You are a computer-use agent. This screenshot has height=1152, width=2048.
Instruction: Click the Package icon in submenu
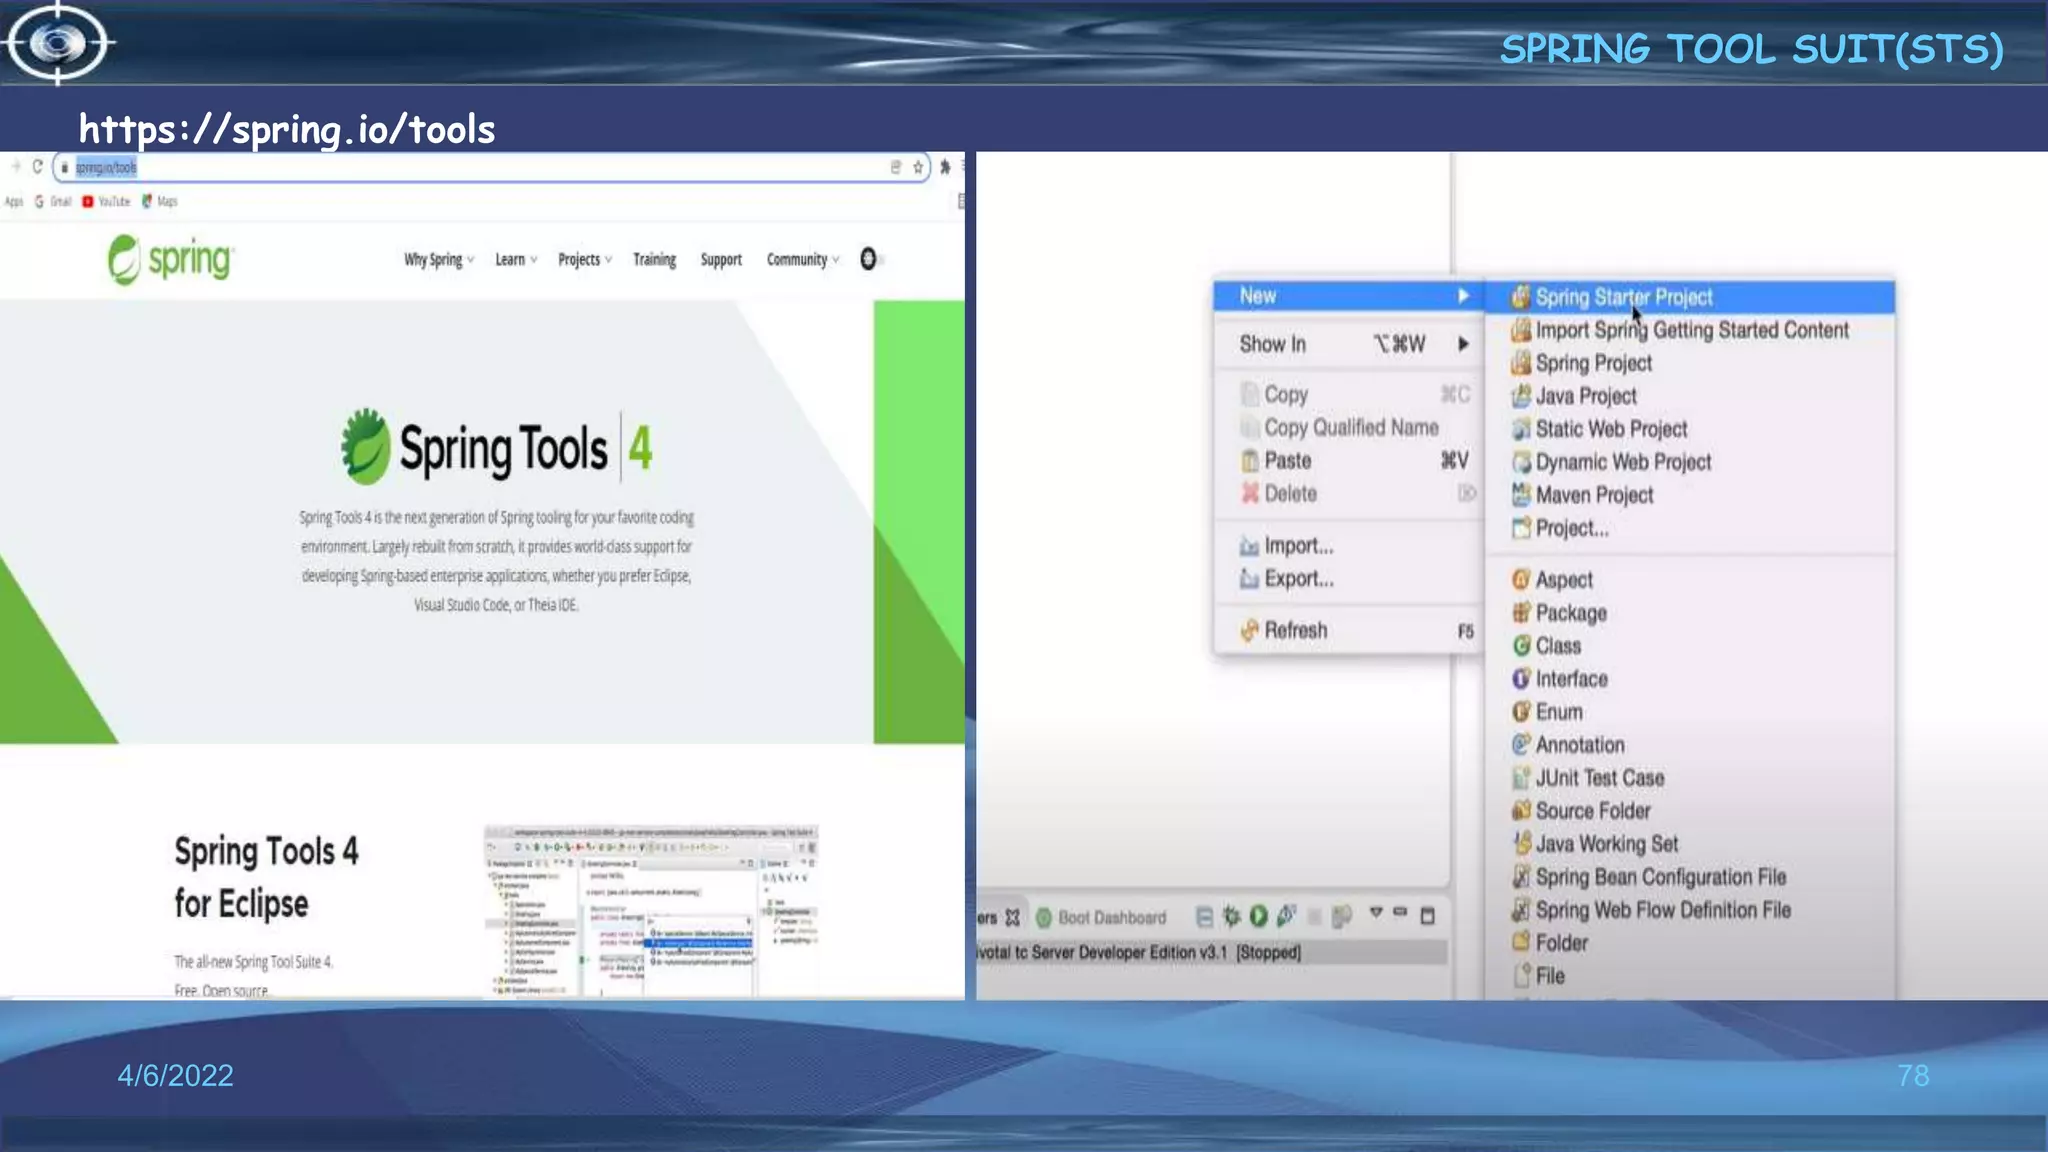coord(1521,613)
